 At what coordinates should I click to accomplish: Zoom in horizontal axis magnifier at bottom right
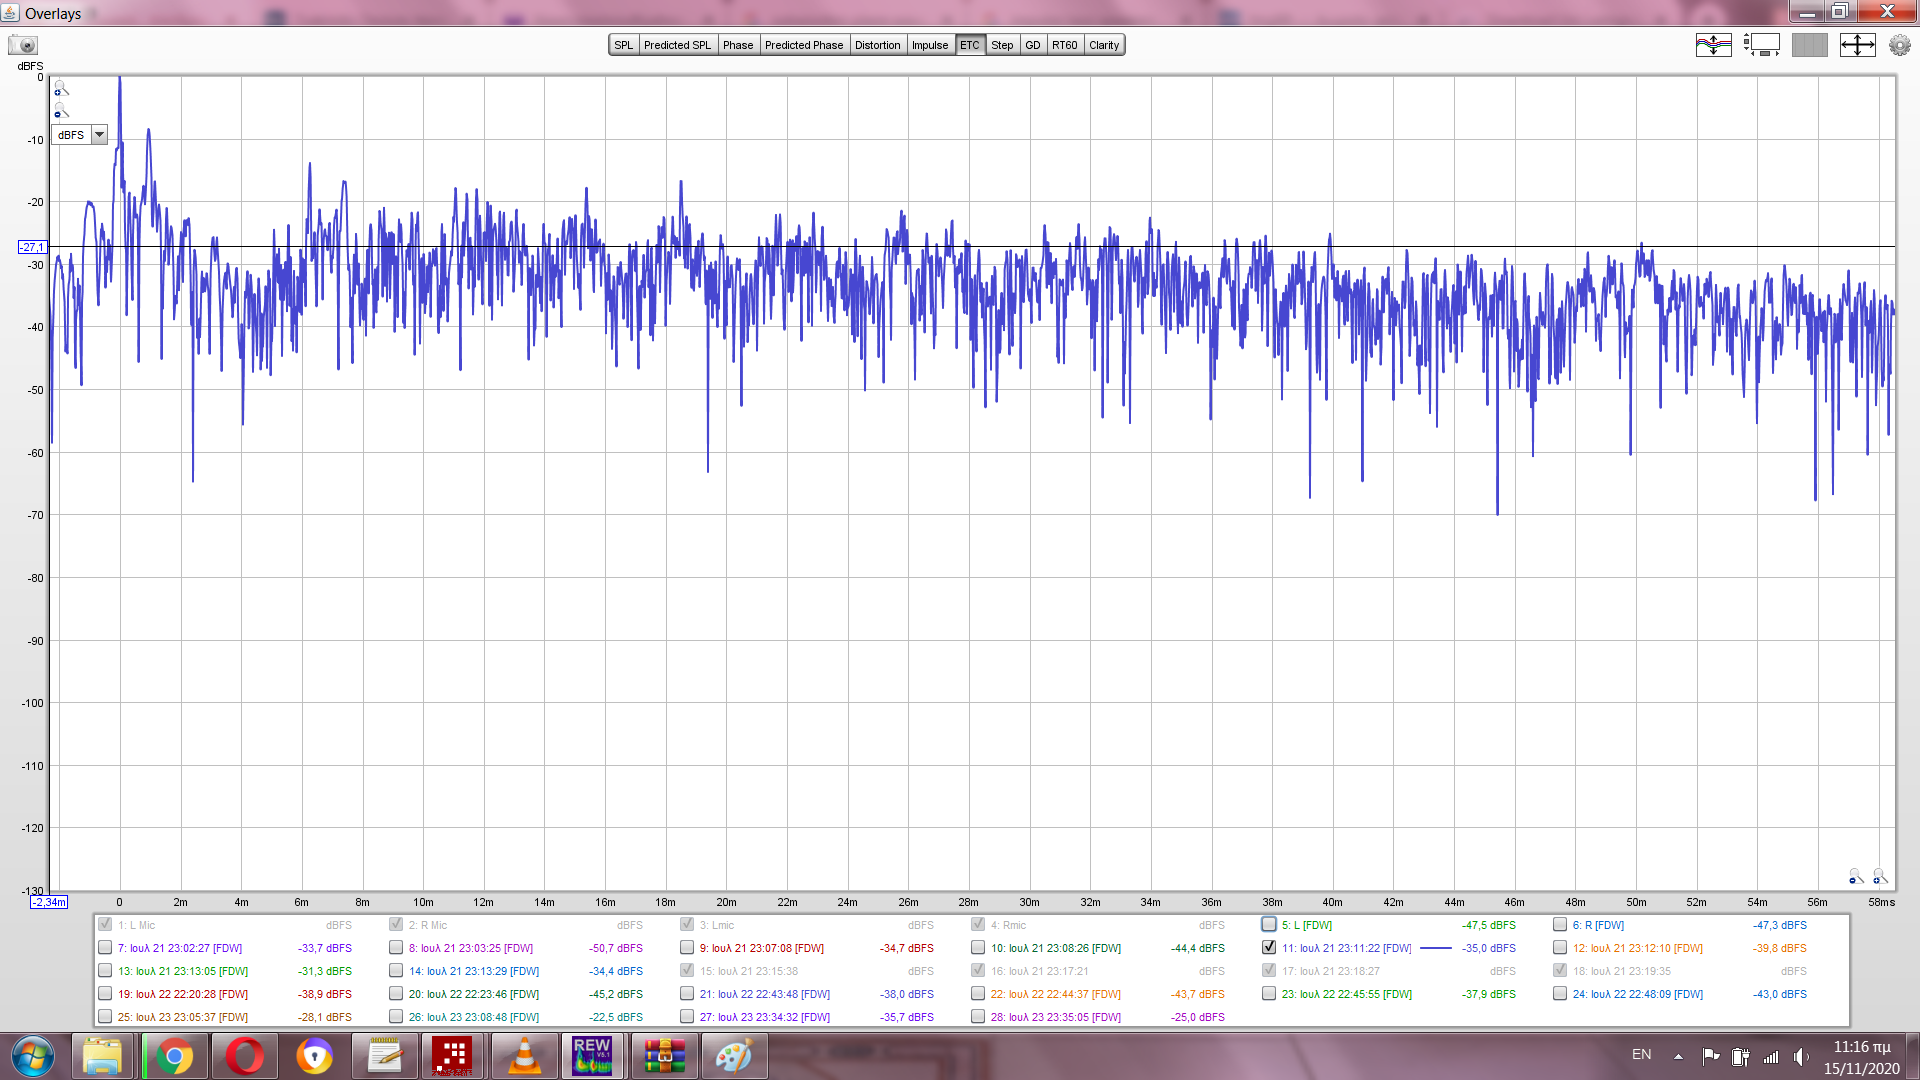[x=1880, y=877]
